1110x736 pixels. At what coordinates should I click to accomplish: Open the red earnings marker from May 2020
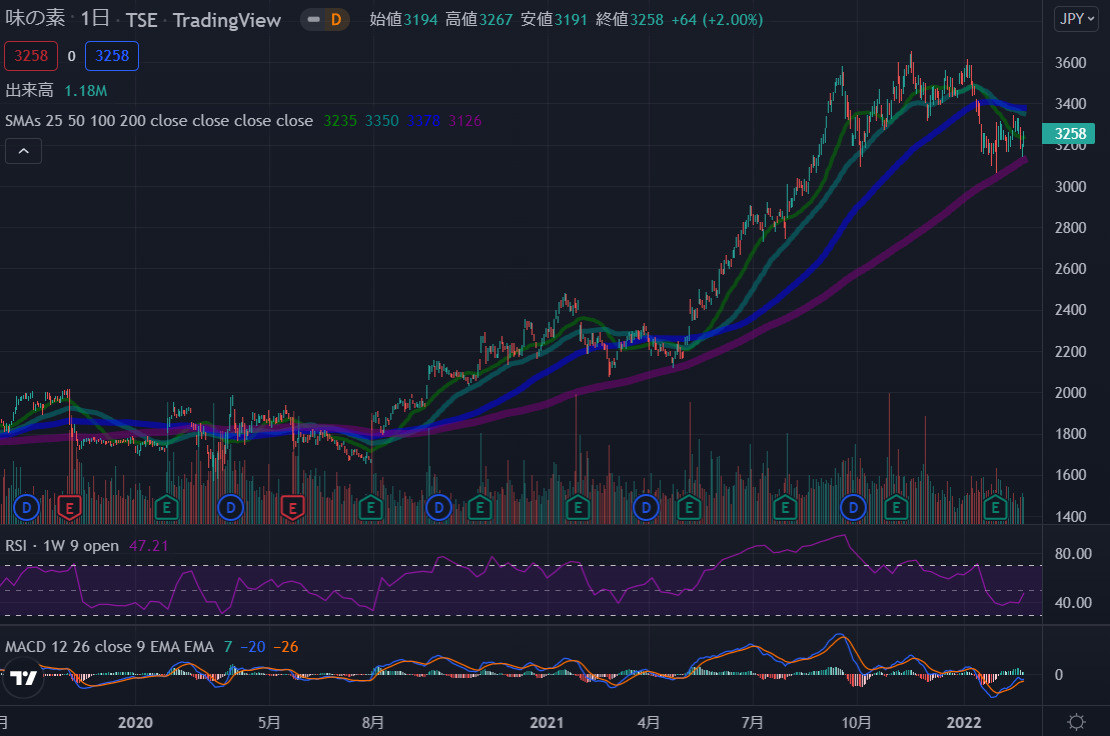pos(292,507)
